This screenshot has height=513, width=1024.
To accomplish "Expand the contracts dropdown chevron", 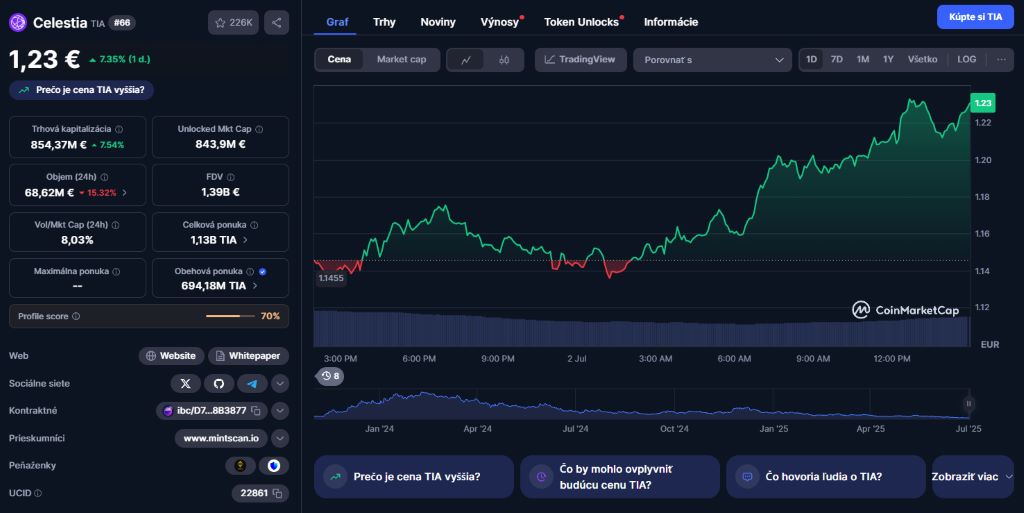I will click(280, 411).
